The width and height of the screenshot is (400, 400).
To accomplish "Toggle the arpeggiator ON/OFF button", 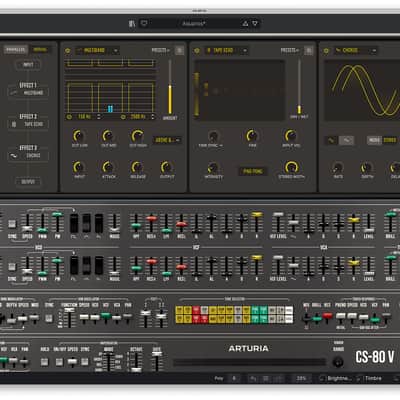I will pos(59,362).
